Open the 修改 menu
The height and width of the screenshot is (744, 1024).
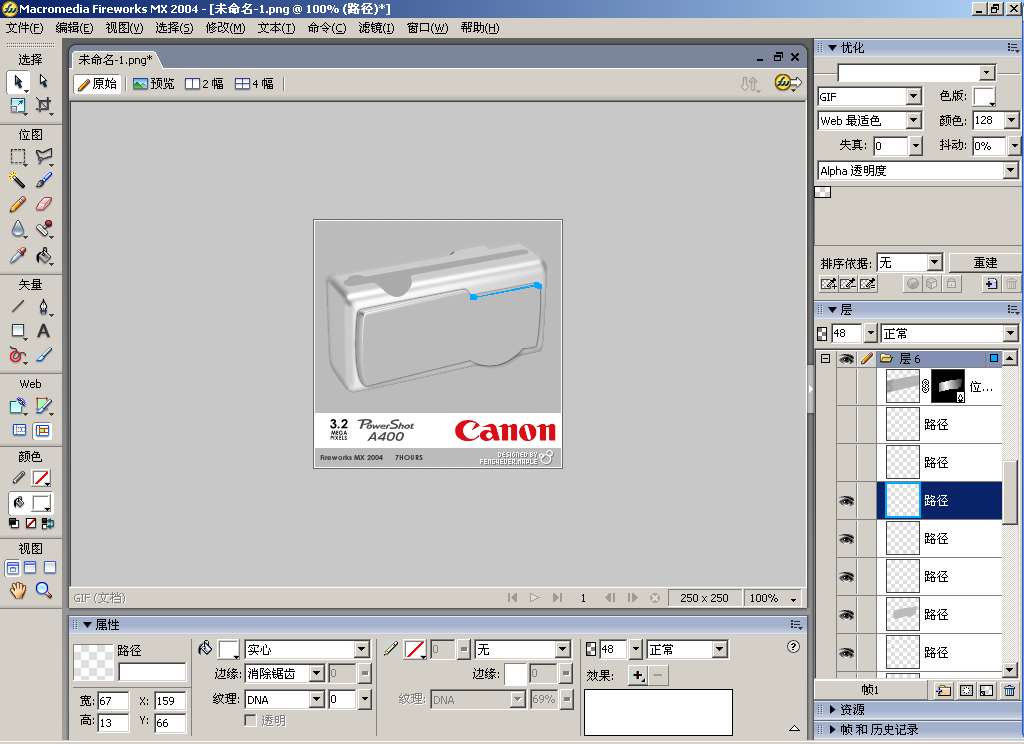point(225,27)
